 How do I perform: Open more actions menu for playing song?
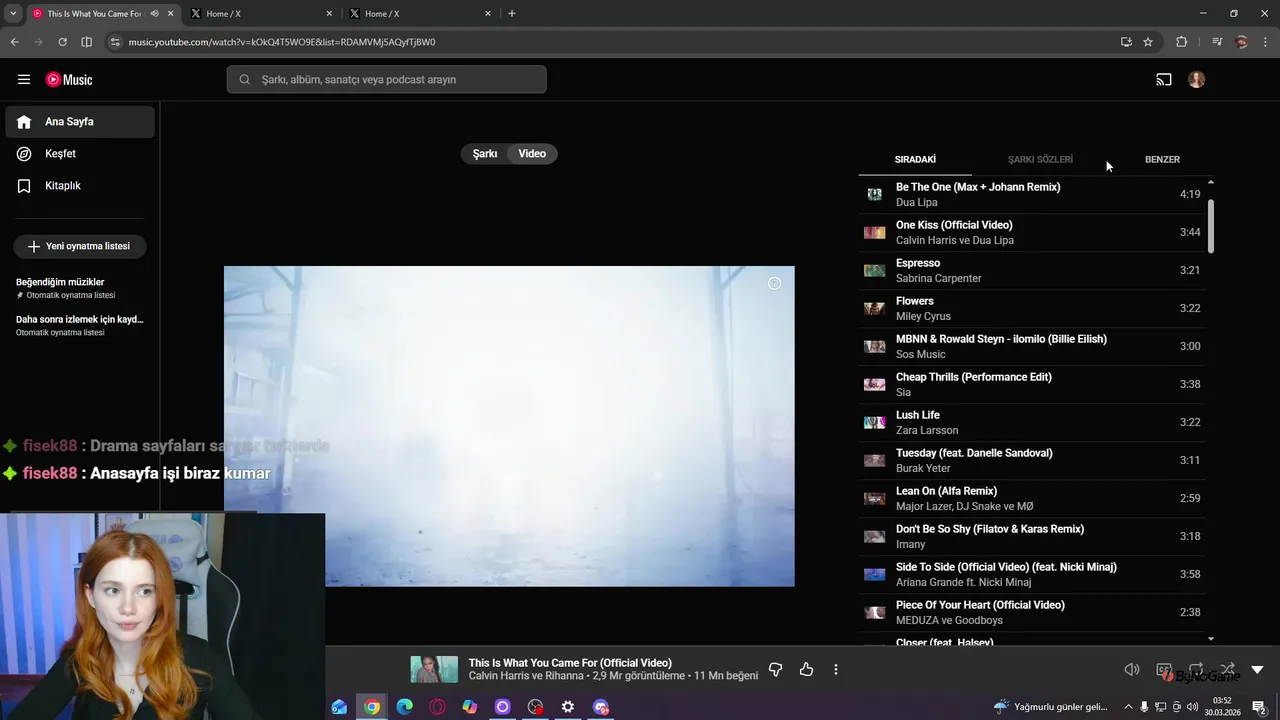(836, 669)
